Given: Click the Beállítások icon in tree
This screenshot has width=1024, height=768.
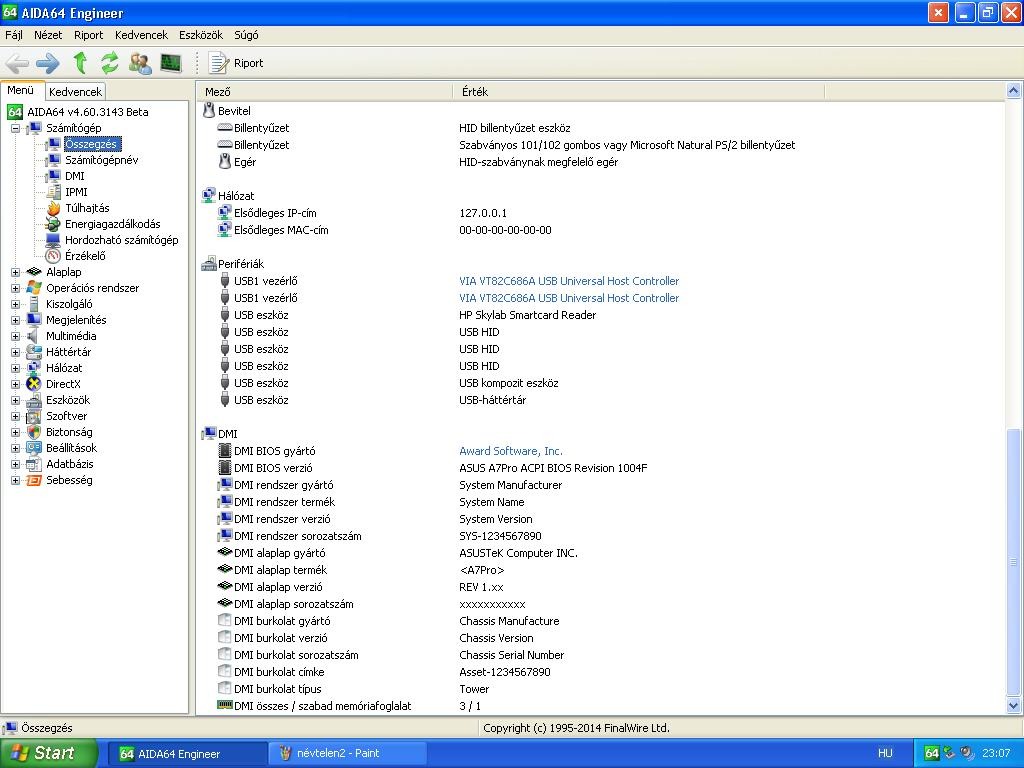Looking at the screenshot, I should (x=34, y=448).
